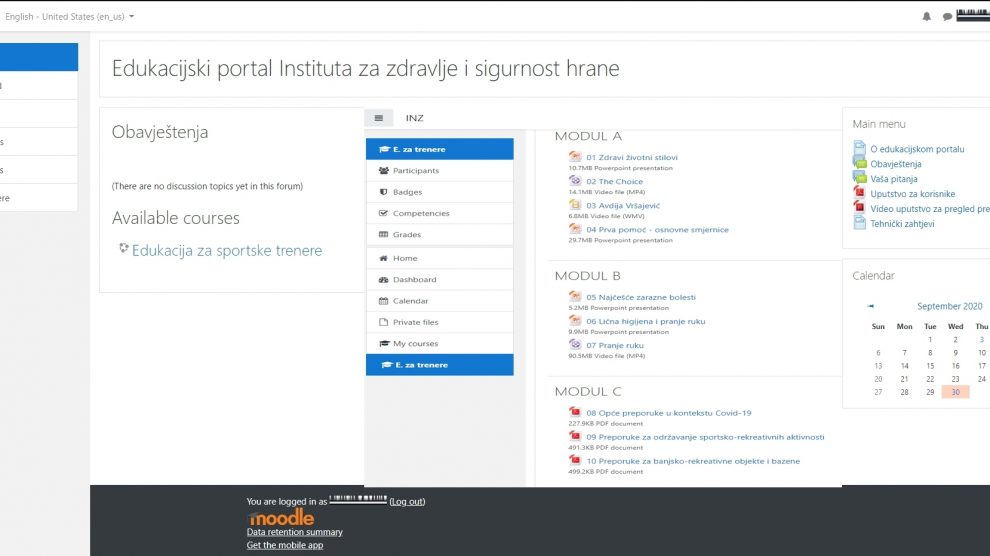Go to previous month in calendar
Viewport: 990px width, 556px height.
pos(871,306)
